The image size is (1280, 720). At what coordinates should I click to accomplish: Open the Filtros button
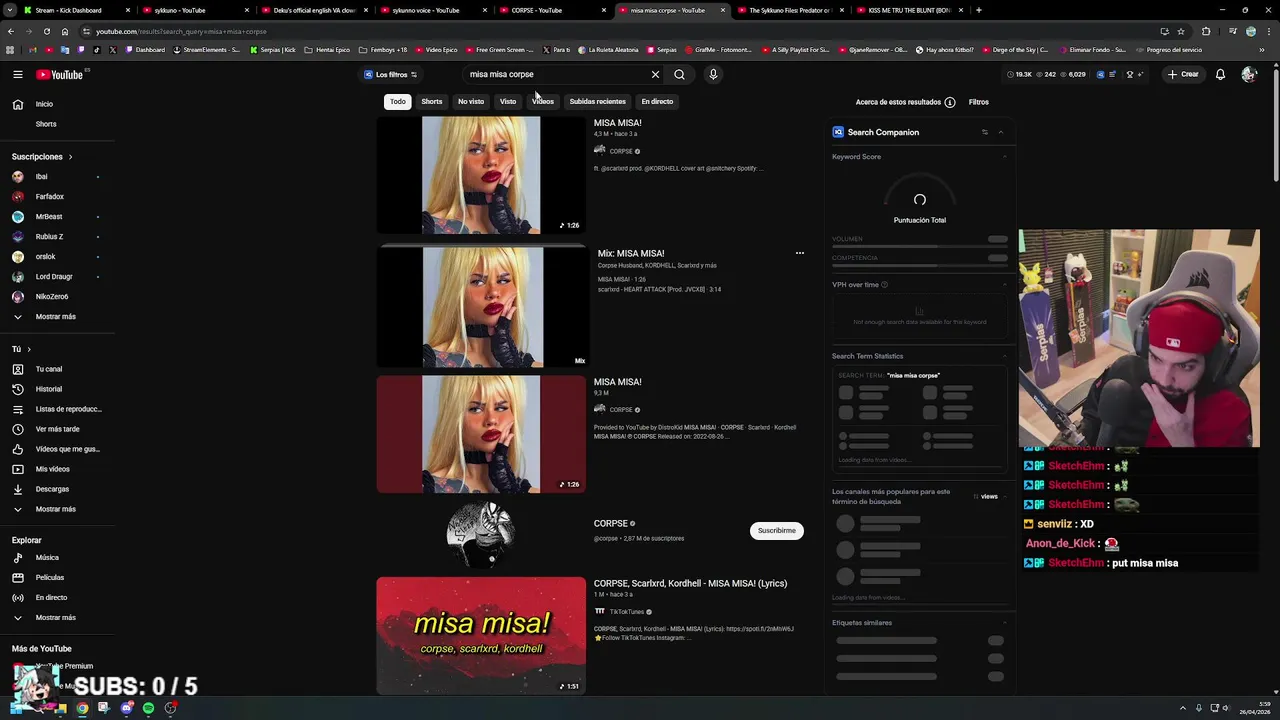978,102
